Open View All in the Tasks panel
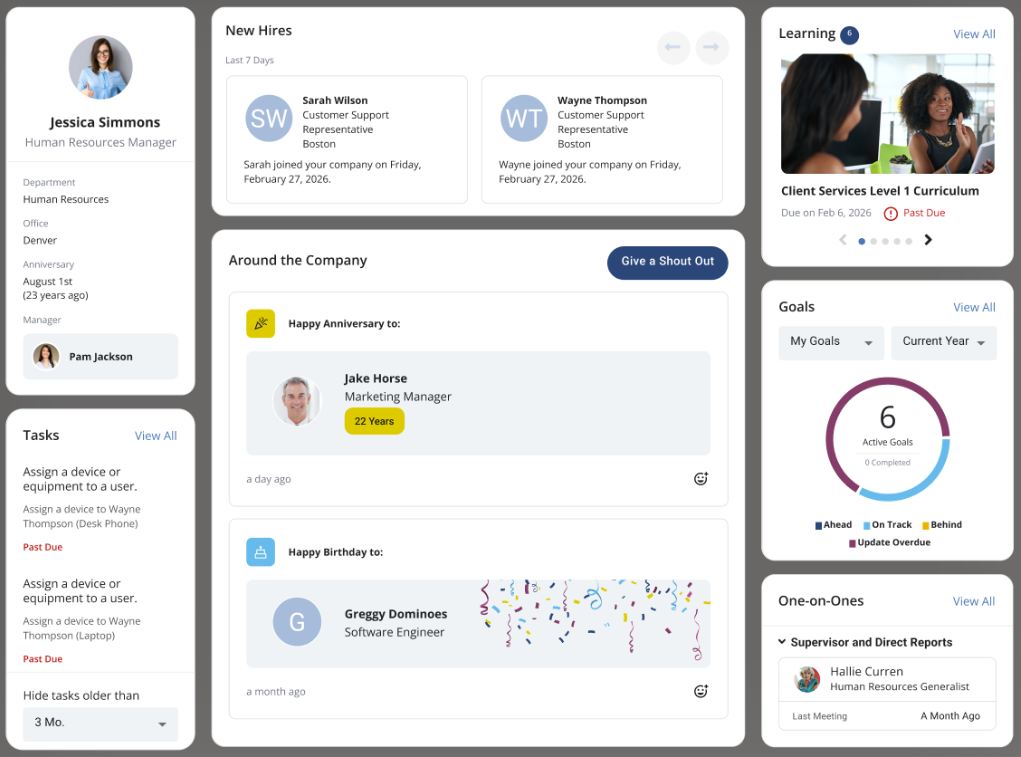This screenshot has width=1021, height=757. (x=155, y=435)
